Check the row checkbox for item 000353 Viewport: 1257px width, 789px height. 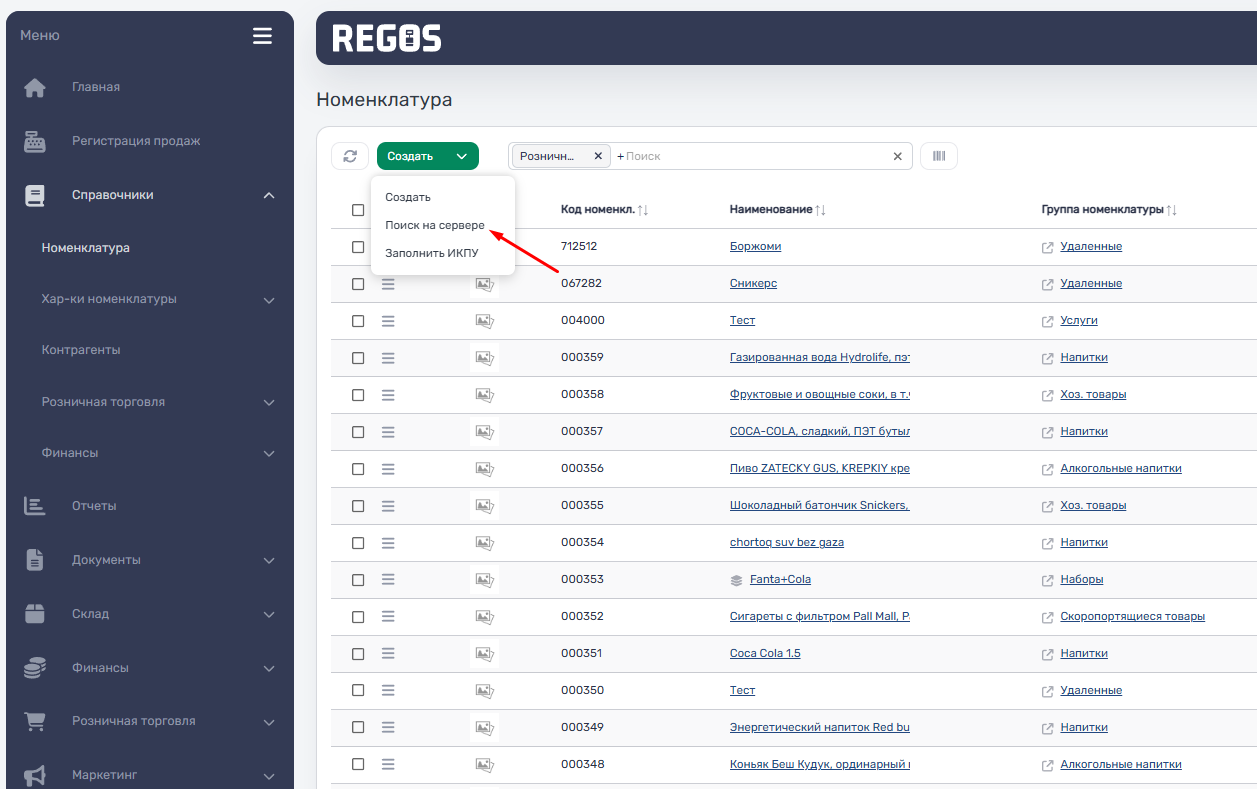(x=358, y=580)
